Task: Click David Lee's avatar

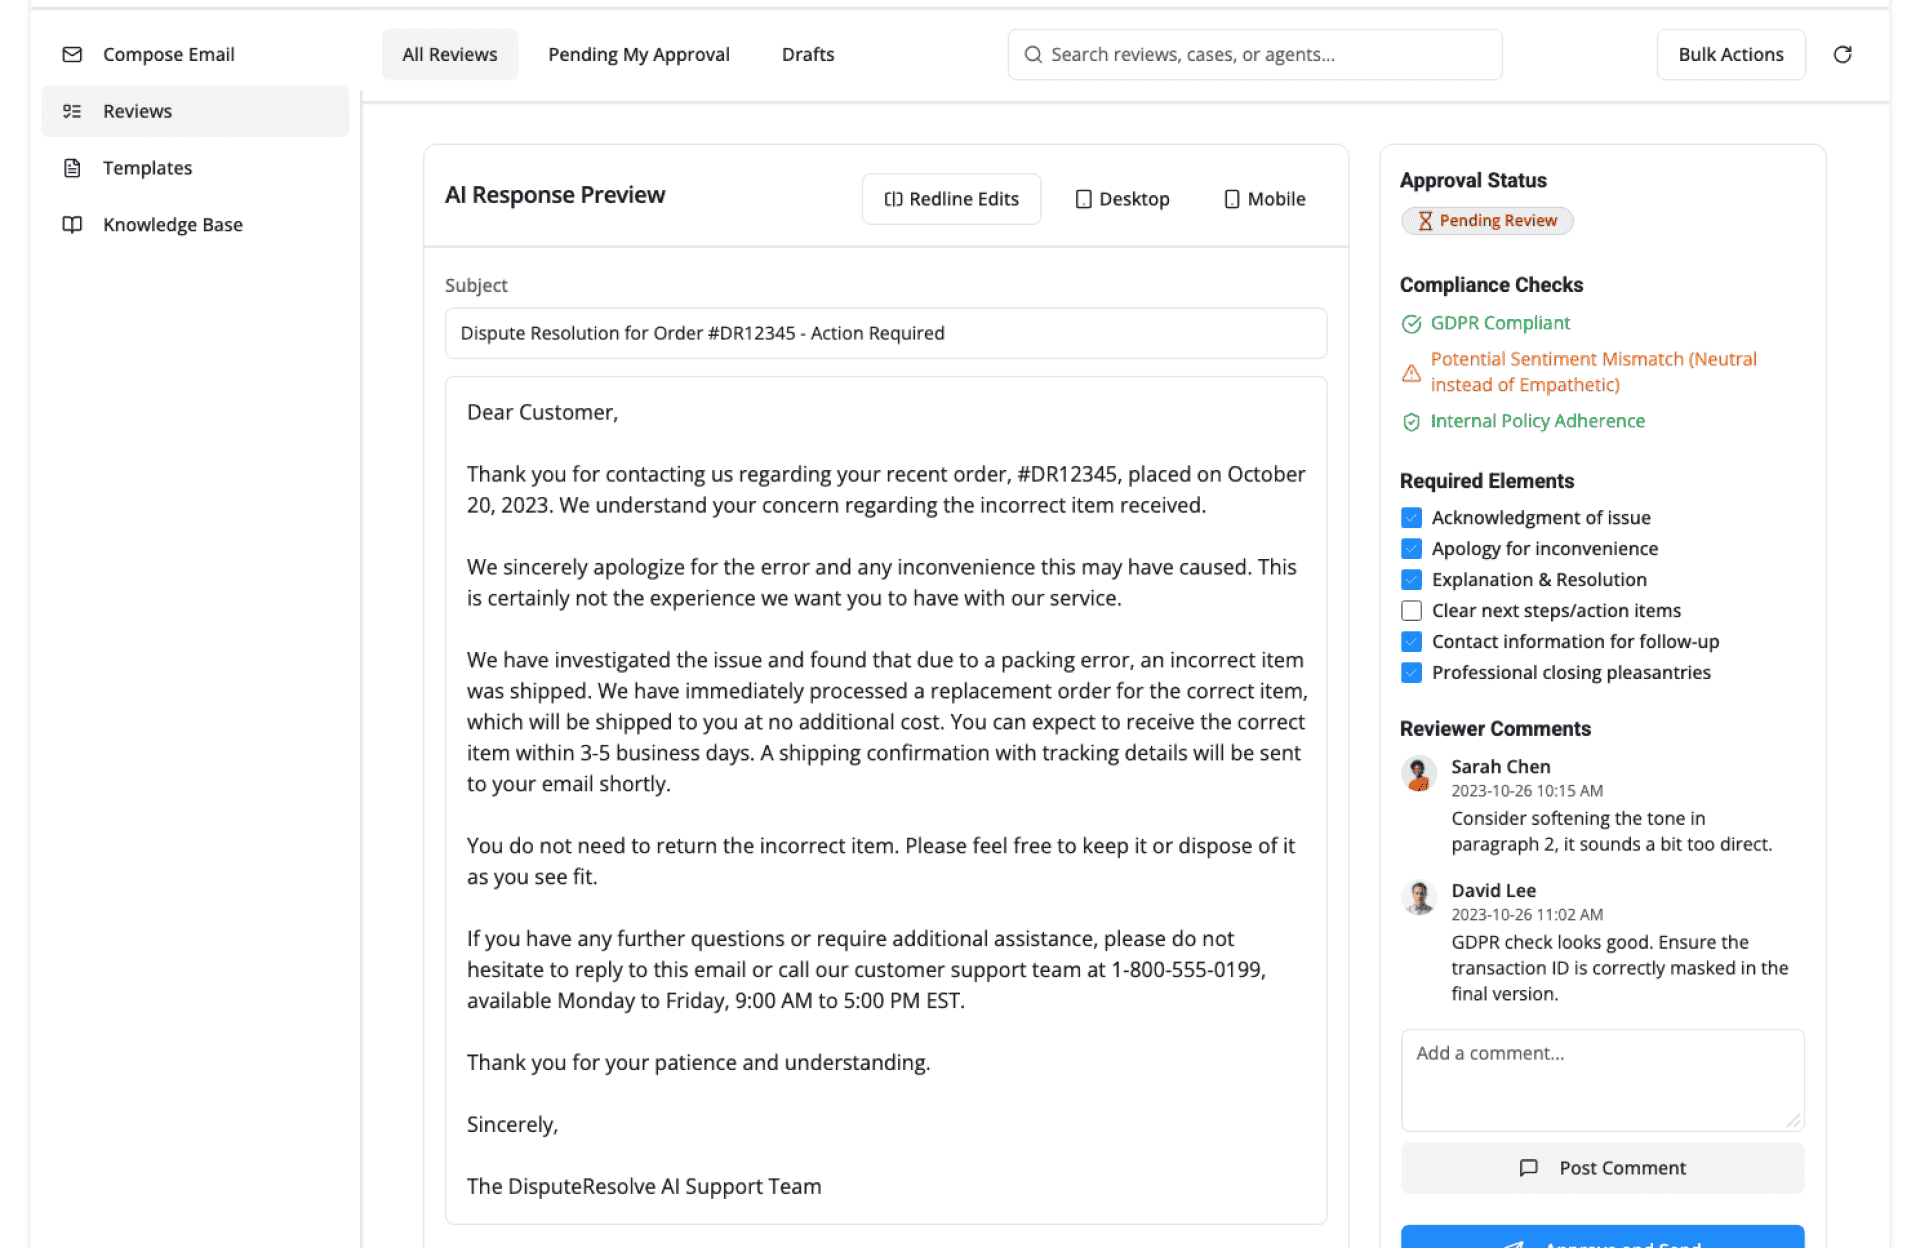Action: (1418, 898)
